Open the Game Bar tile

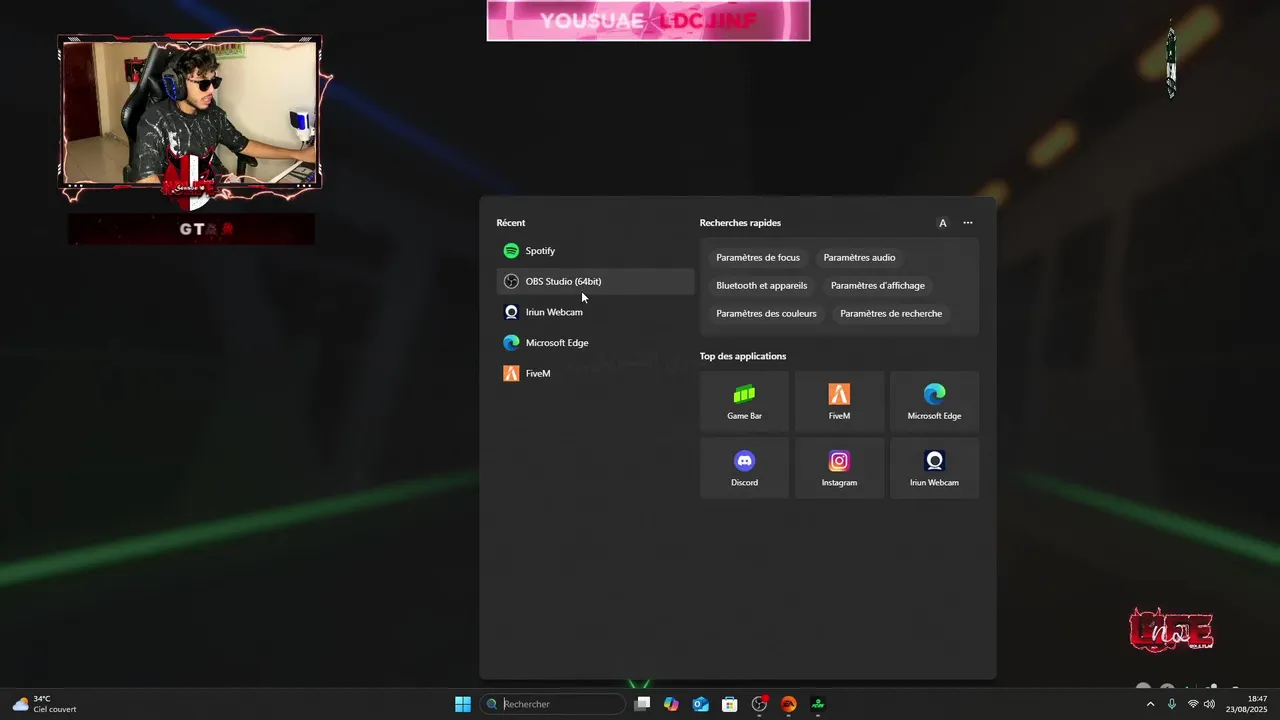[x=744, y=402]
